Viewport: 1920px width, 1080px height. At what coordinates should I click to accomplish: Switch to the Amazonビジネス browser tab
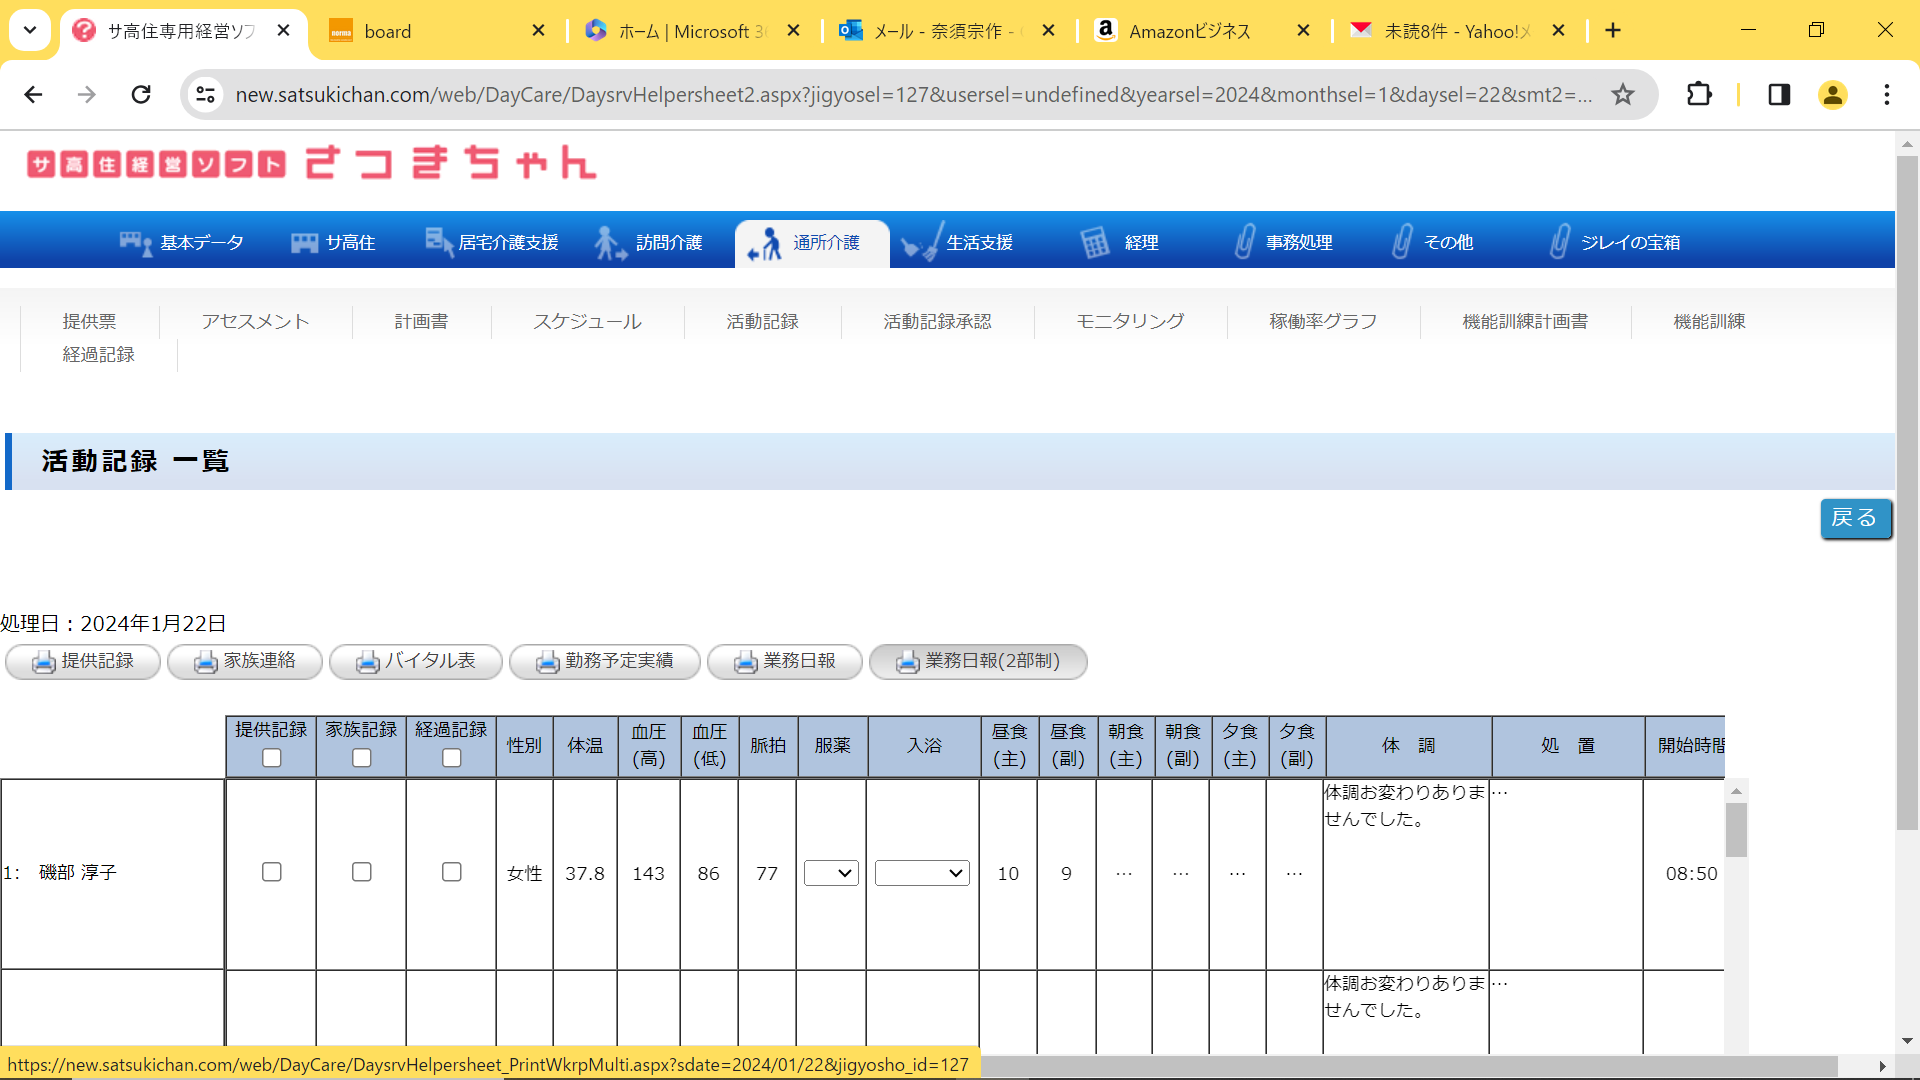[1190, 31]
